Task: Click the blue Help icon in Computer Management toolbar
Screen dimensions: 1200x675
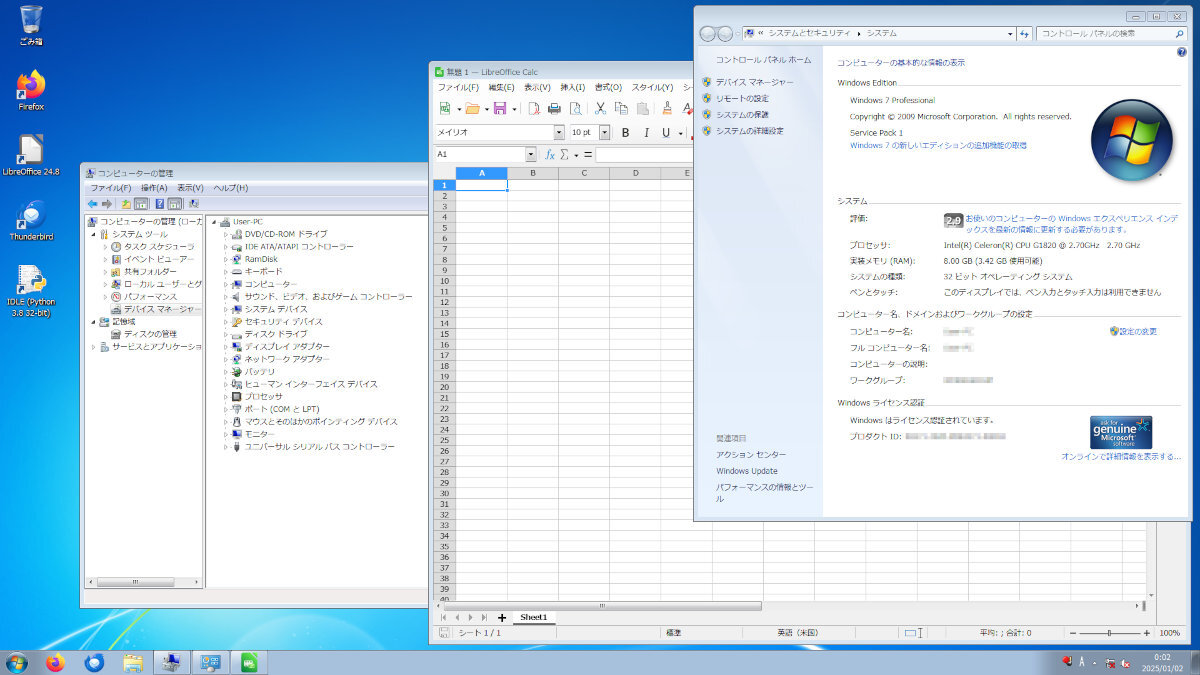Action: [x=160, y=204]
